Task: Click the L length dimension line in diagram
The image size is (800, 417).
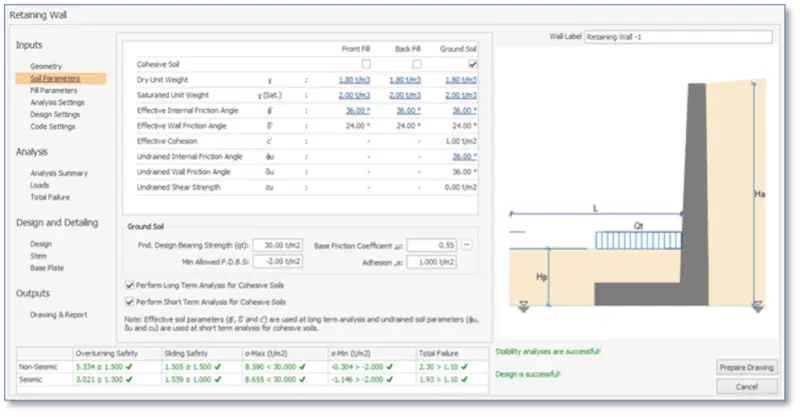Action: [596, 214]
